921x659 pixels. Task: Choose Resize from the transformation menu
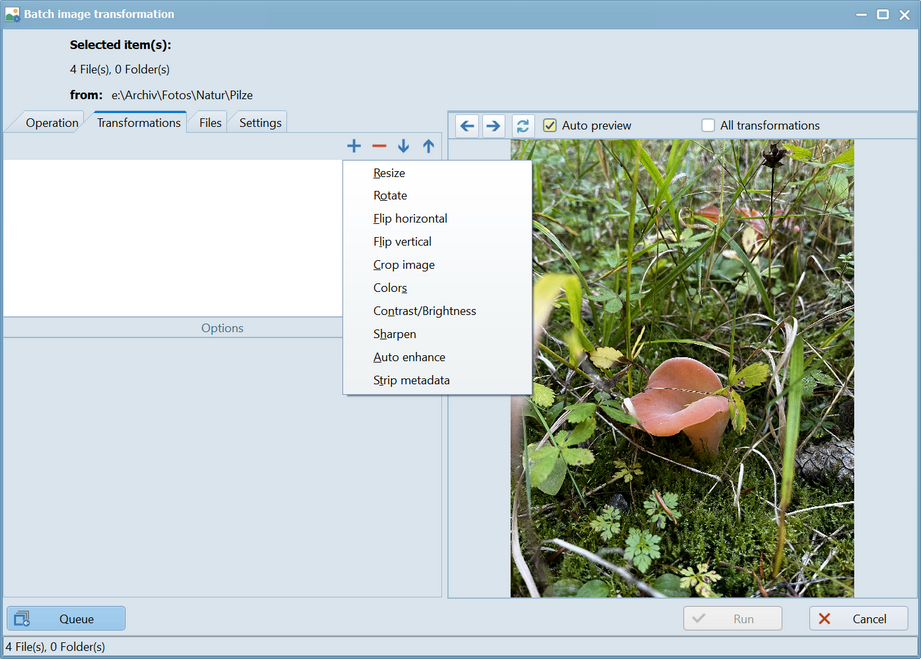tap(389, 173)
